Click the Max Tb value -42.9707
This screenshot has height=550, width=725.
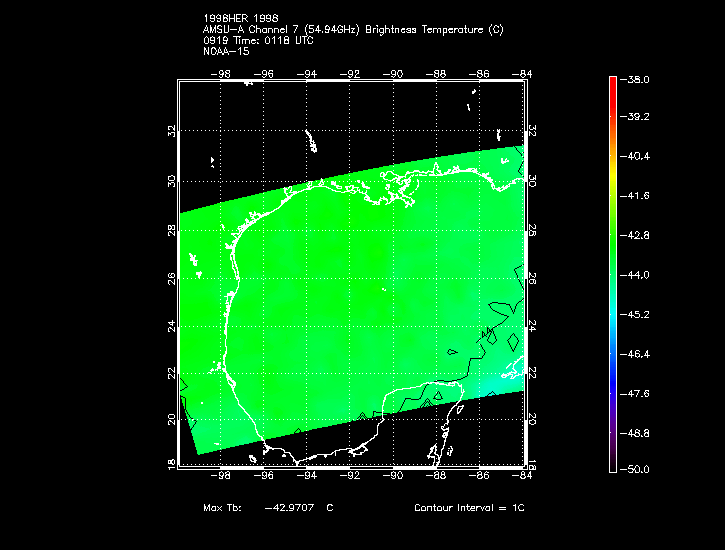pos(290,508)
